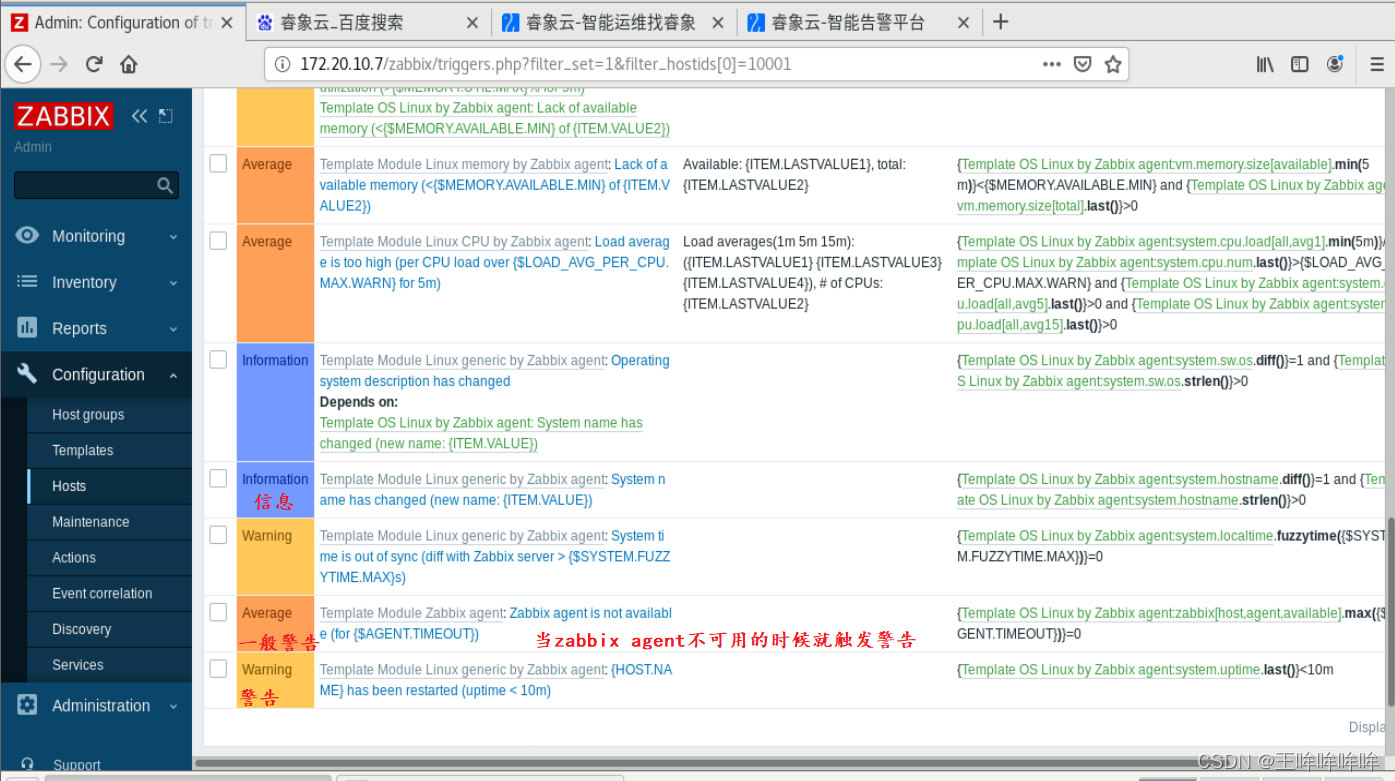Screen dimensions: 1395x781
Task: Open page actions three-dot menu in address bar
Action: click(x=1051, y=64)
